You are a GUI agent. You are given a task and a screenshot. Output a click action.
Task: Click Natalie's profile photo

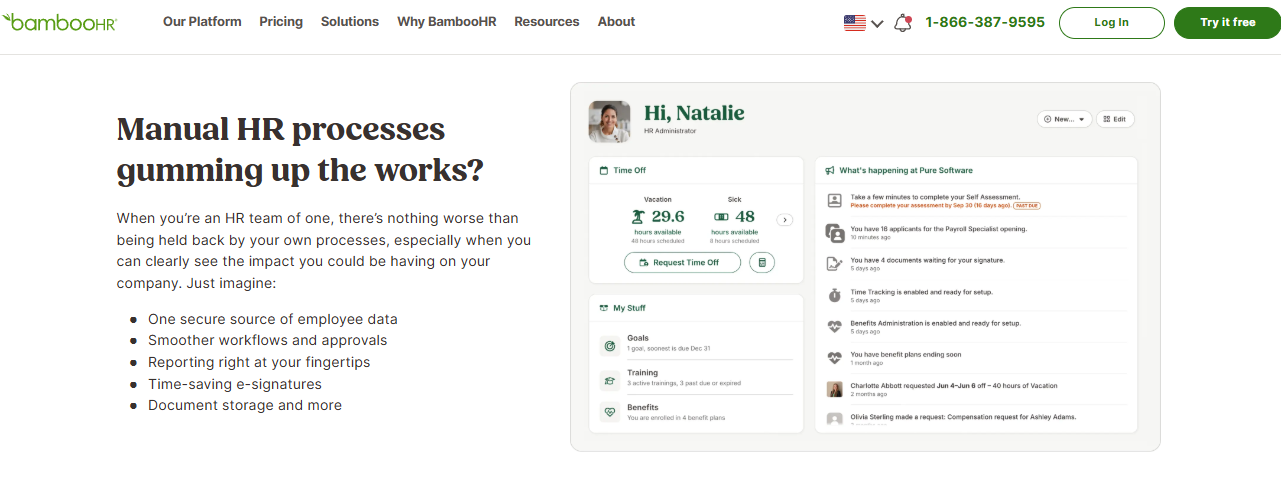[x=609, y=121]
